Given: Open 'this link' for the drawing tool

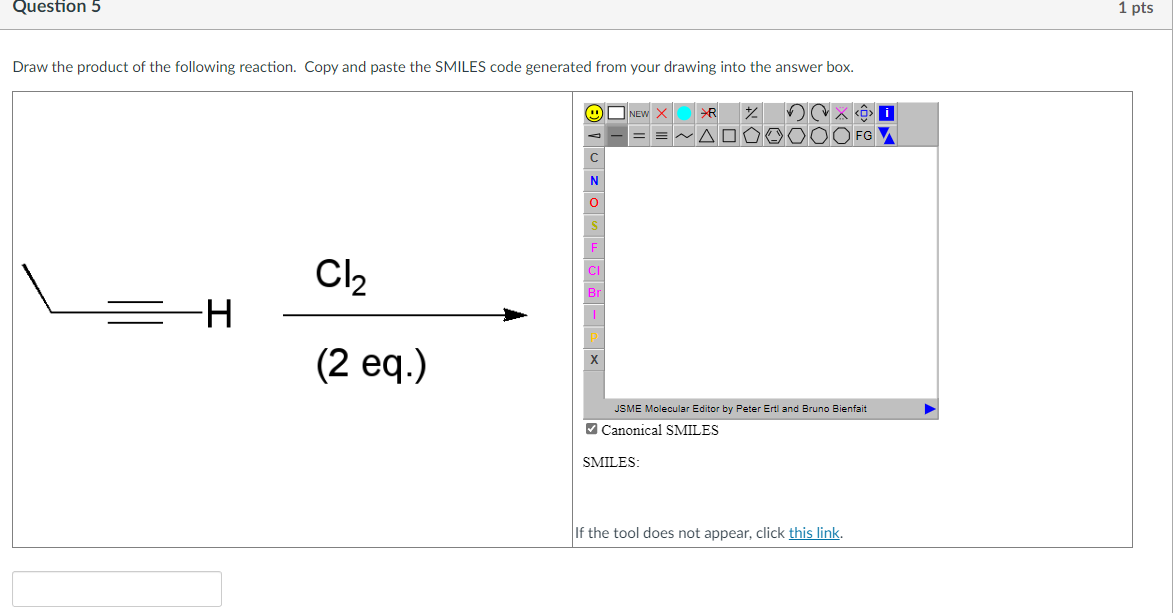Looking at the screenshot, I should (x=813, y=532).
